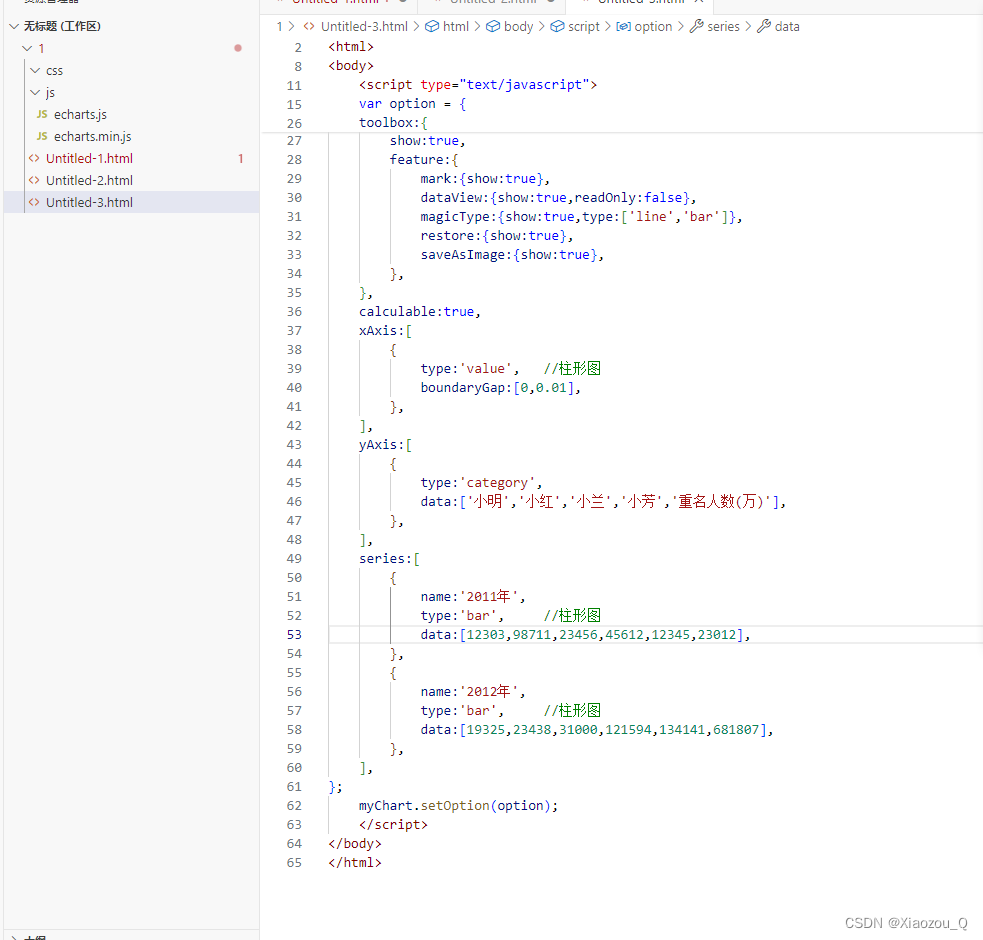983x940 pixels.
Task: Click the file icon before Untitled-3.html breadcrumb
Action: [309, 26]
